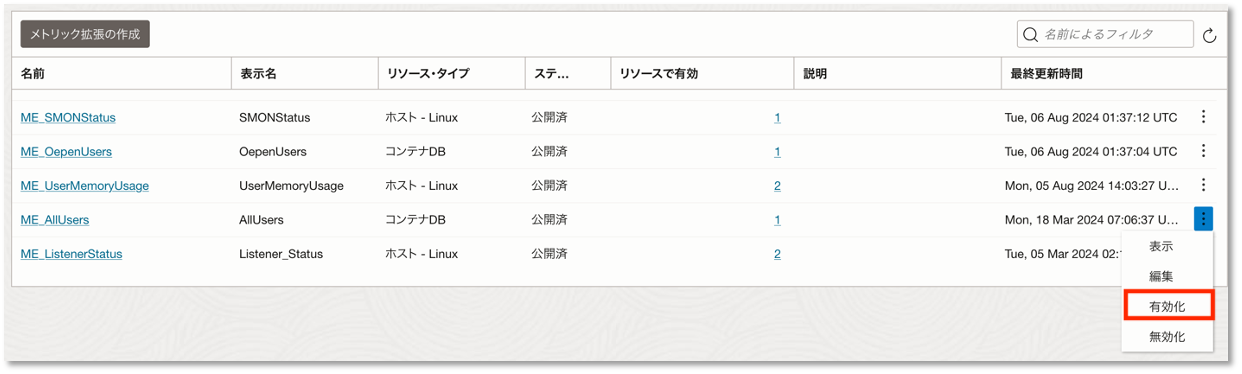This screenshot has width=1242, height=374.
Task: Open the ME_ListenerStatus link
Action: click(71, 254)
